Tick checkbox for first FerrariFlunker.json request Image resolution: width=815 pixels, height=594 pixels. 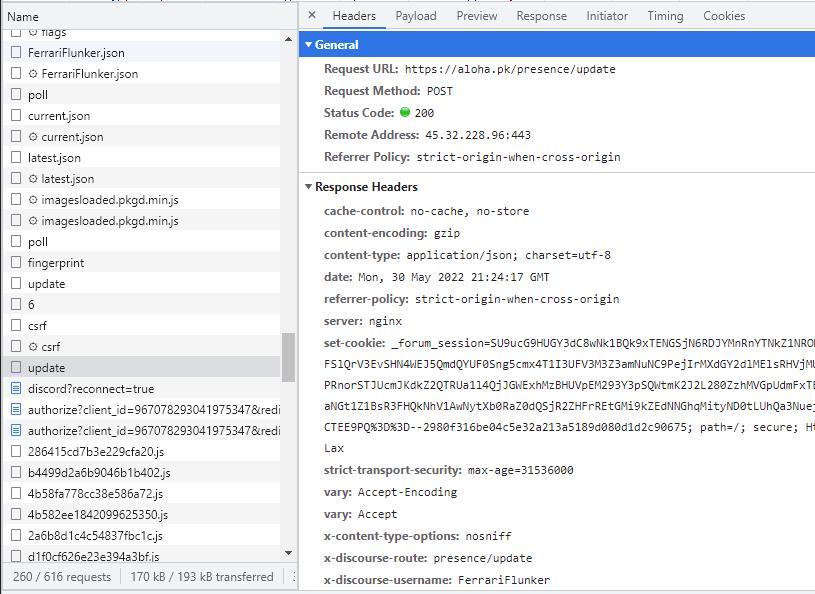(x=16, y=52)
